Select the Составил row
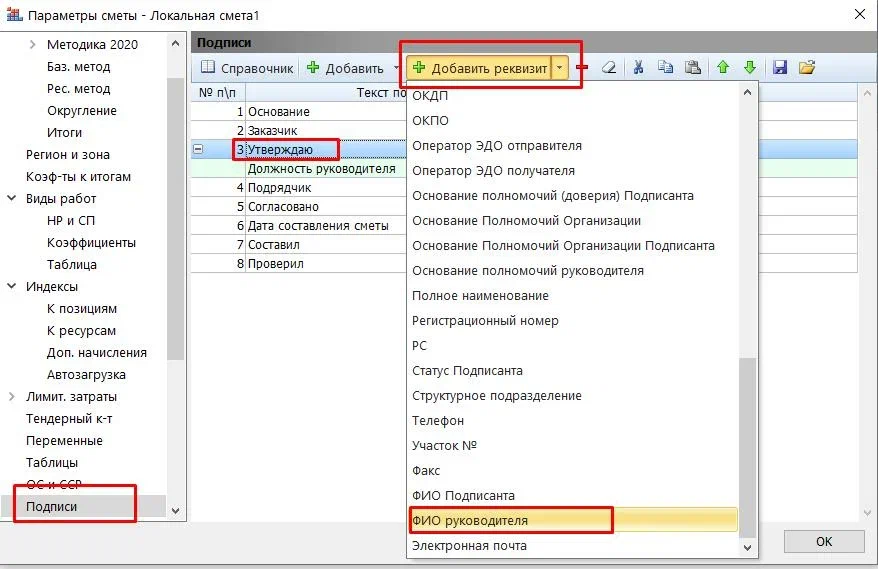The width and height of the screenshot is (878, 569). tap(299, 245)
